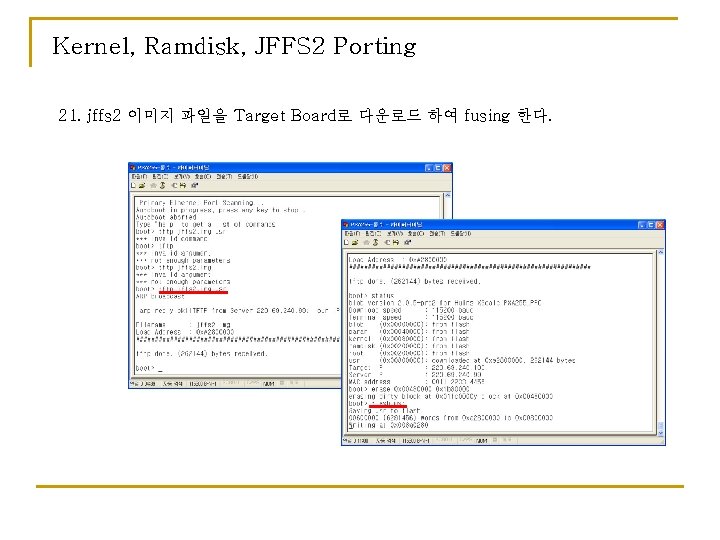
Task: Click Call phone icon in back window toolbar
Action: tap(154, 186)
